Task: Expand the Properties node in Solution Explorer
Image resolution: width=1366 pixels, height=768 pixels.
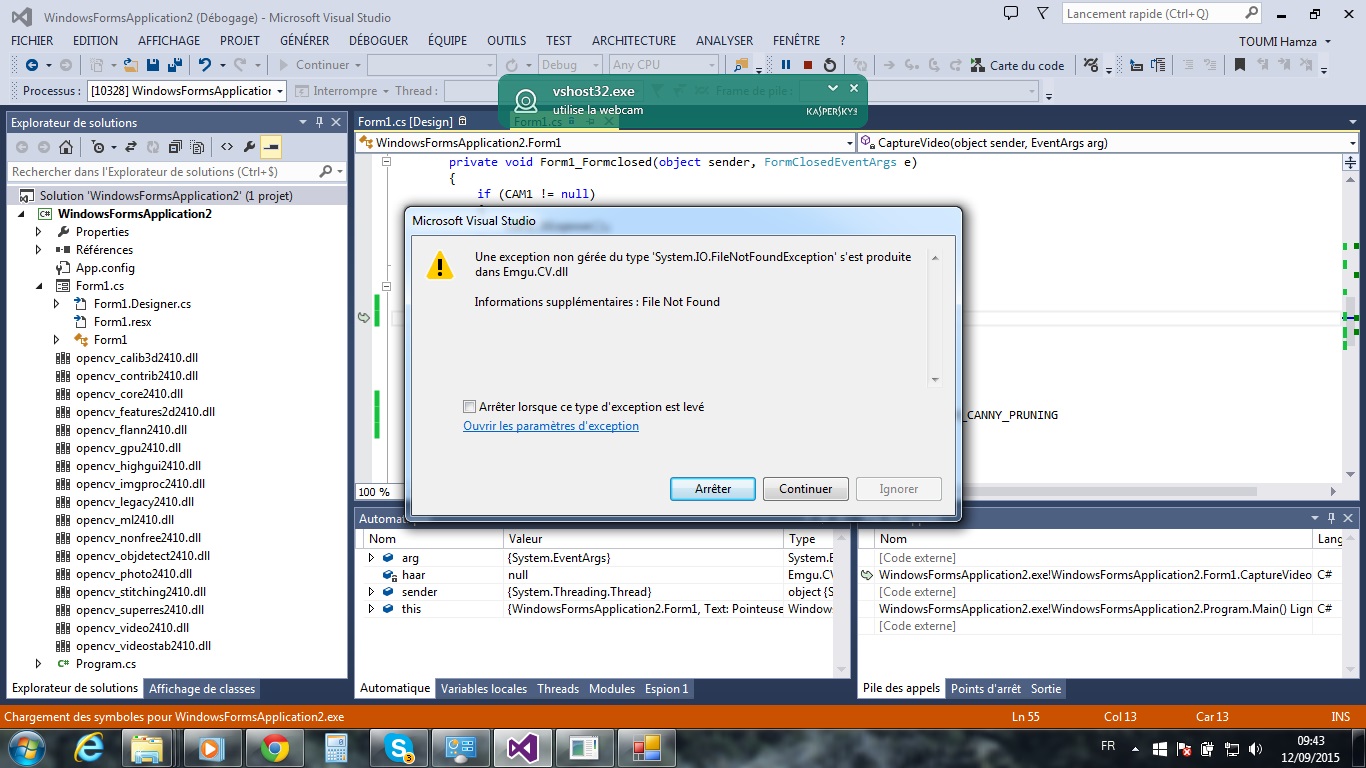Action: [39, 232]
